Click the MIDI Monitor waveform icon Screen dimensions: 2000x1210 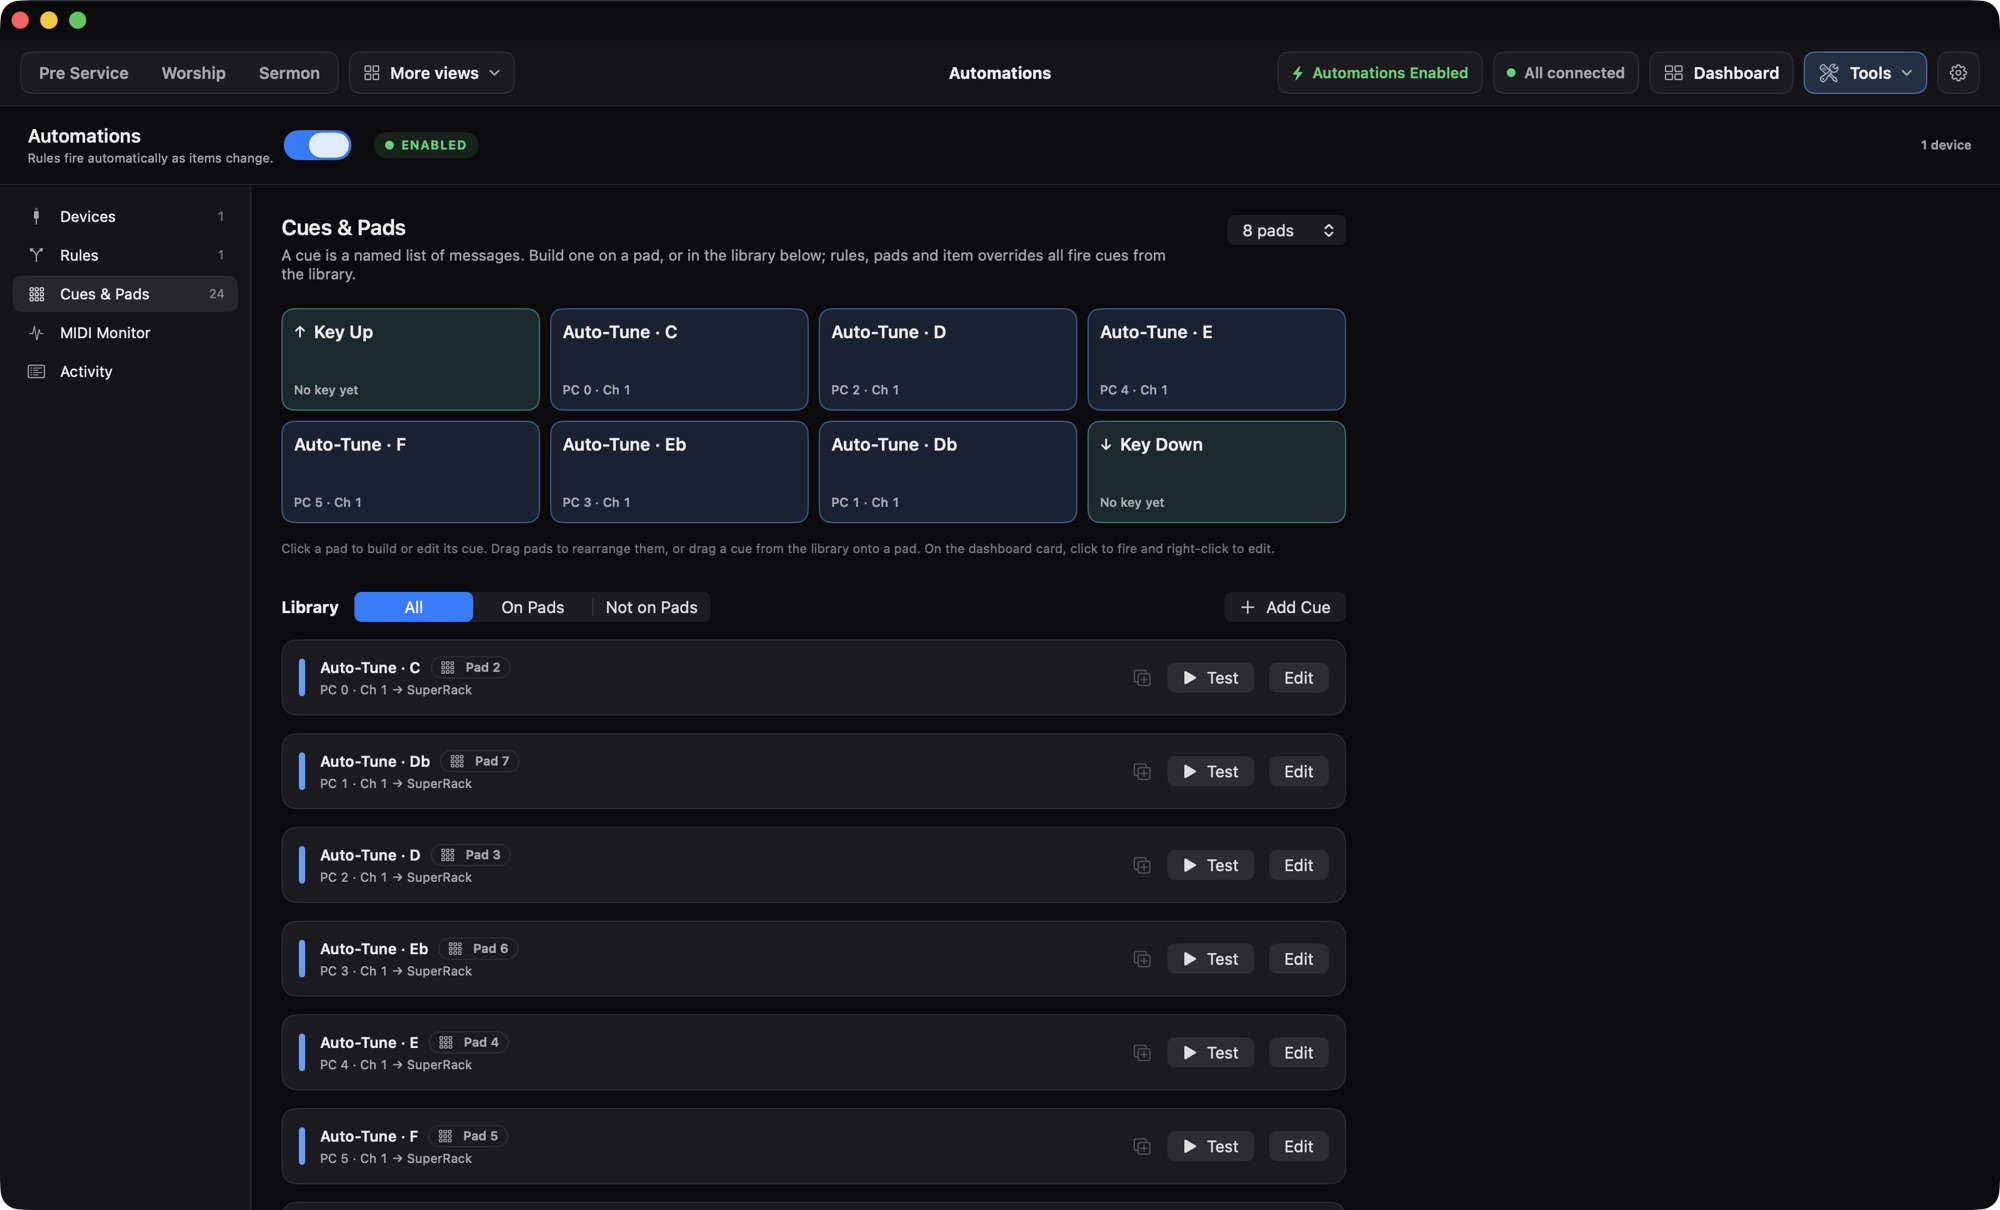click(x=36, y=333)
